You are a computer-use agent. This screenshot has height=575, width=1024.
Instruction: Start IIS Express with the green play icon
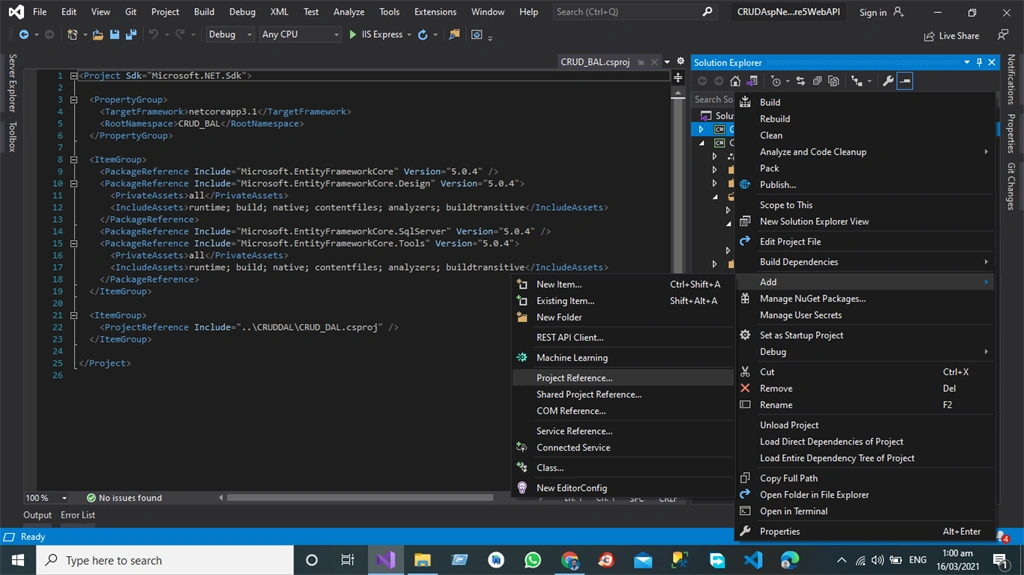[x=353, y=35]
